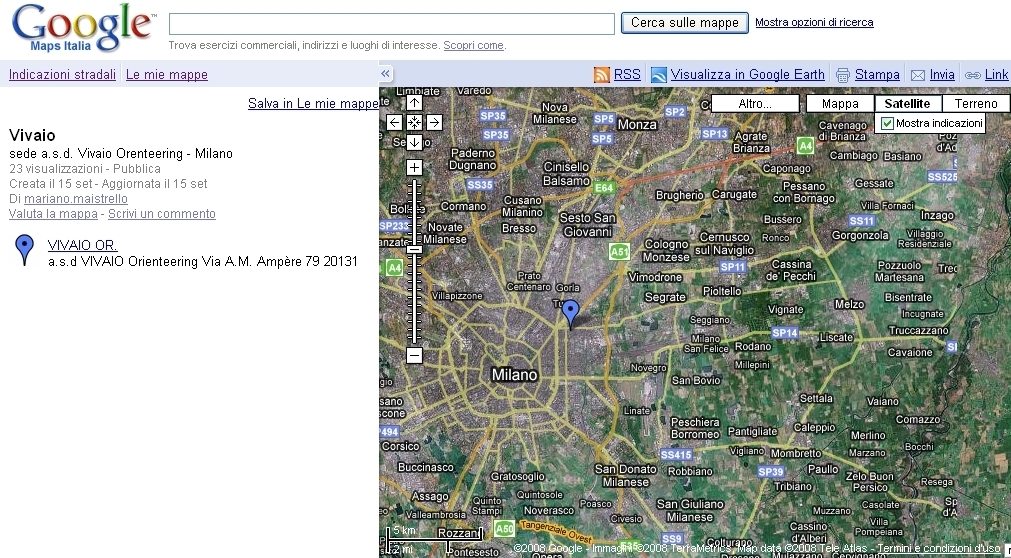Click the Scrivi un commento link
The image size is (1011, 558).
pyautogui.click(x=162, y=214)
